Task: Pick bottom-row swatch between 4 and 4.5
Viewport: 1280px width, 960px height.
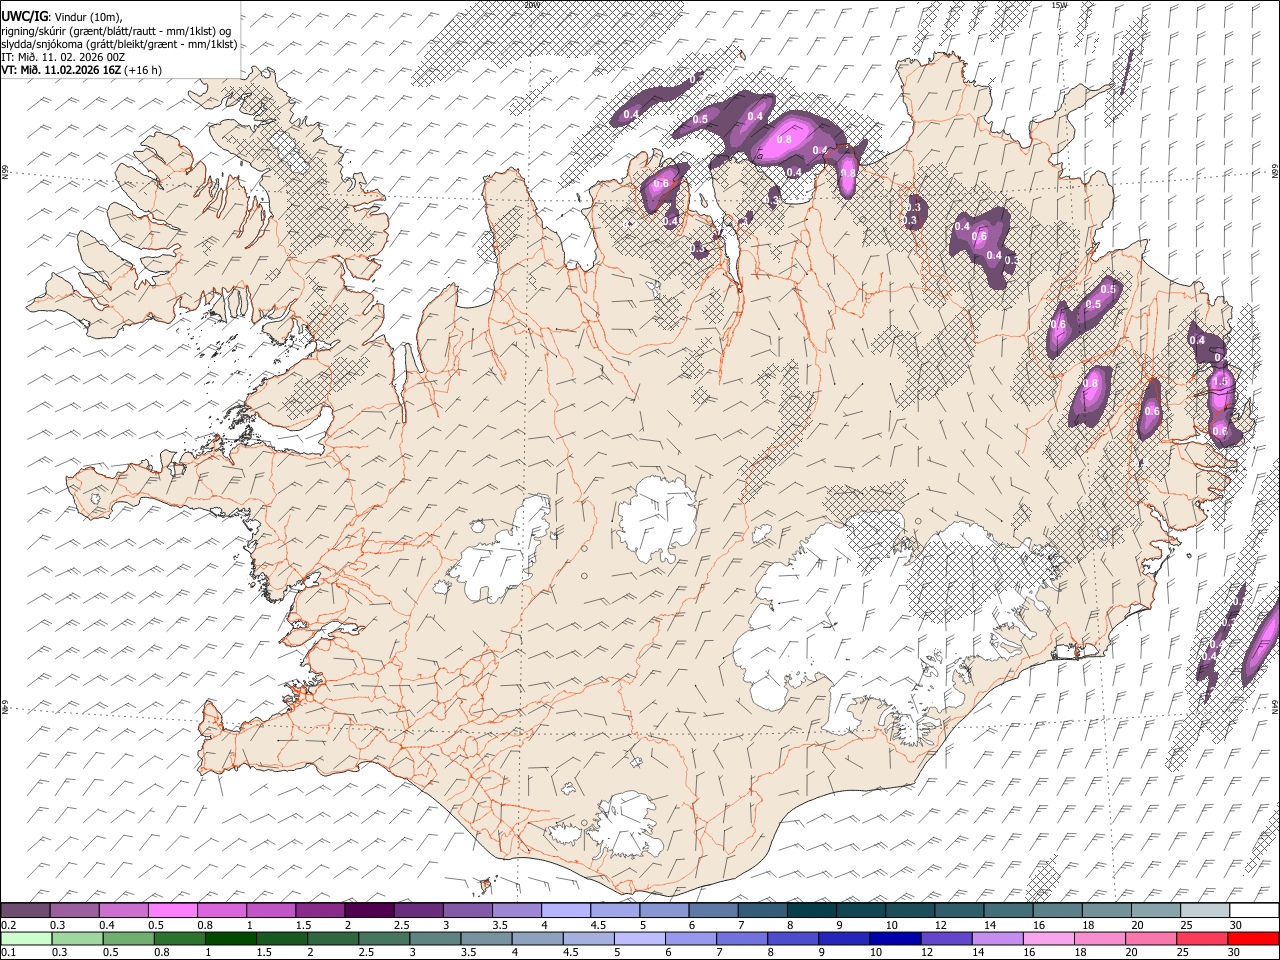Action: (x=537, y=938)
